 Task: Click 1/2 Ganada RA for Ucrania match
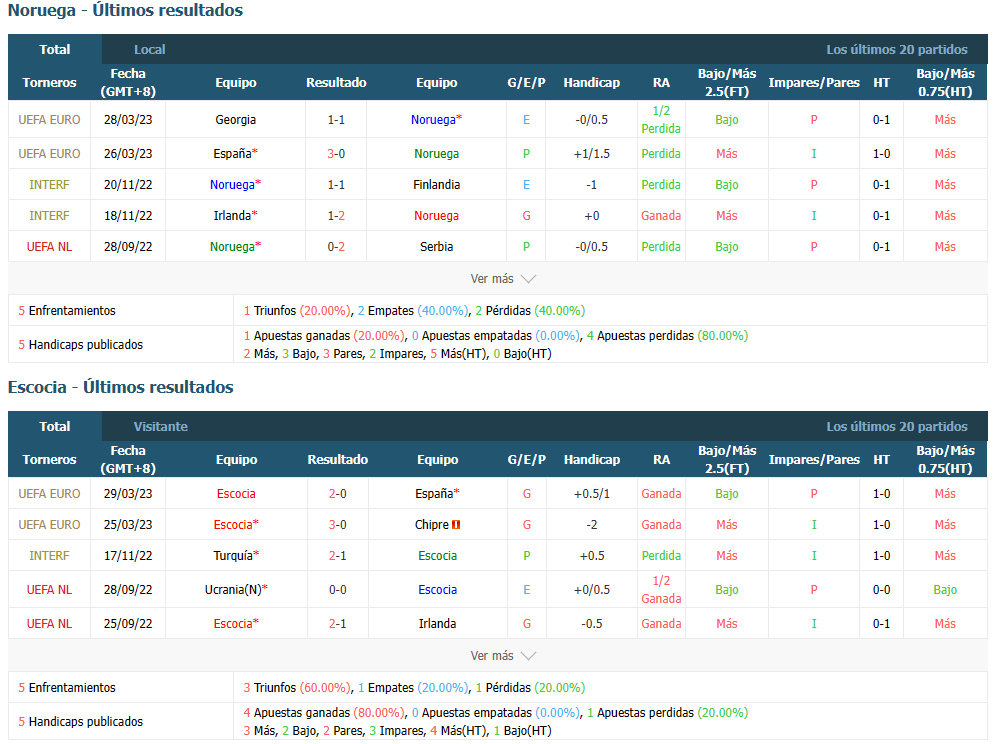[x=661, y=590]
